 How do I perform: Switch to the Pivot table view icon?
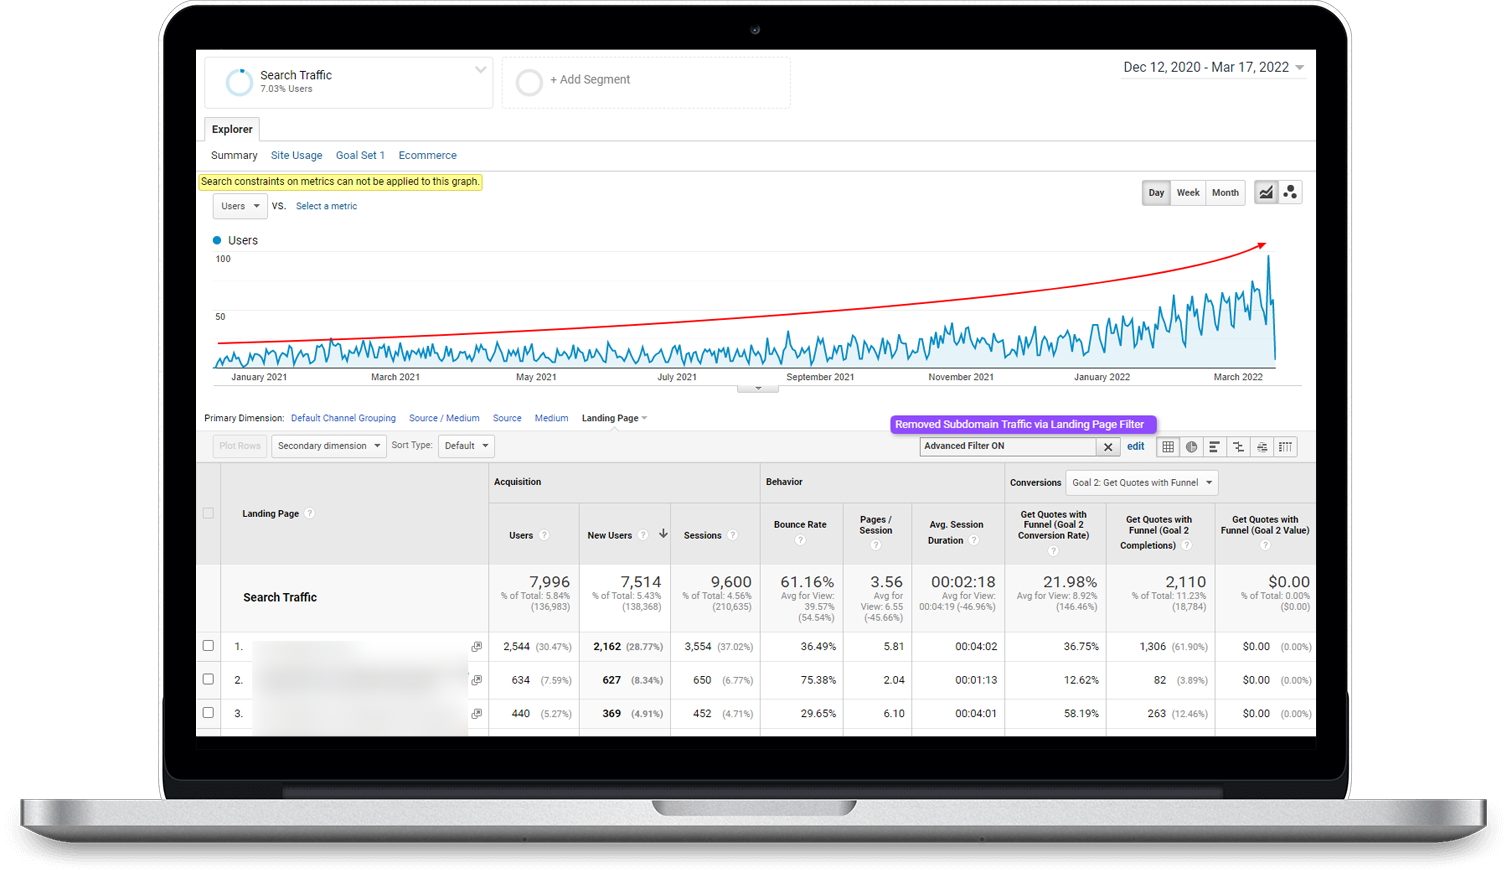coord(1285,447)
